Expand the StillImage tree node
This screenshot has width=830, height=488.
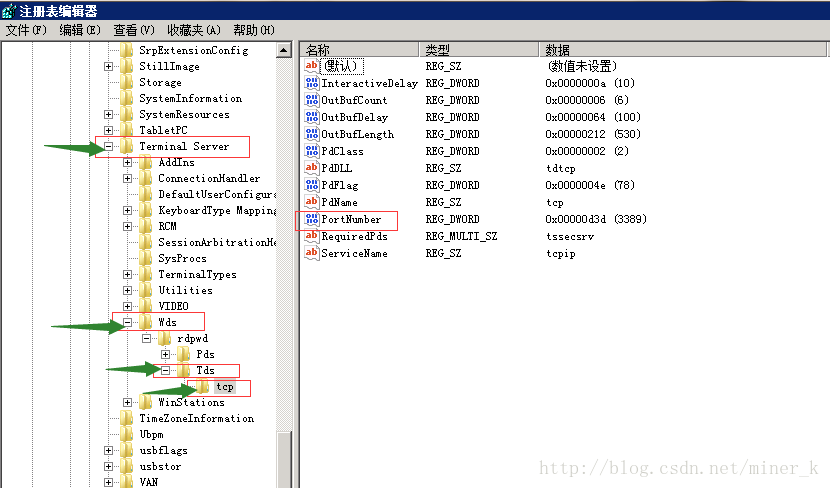pos(109,66)
